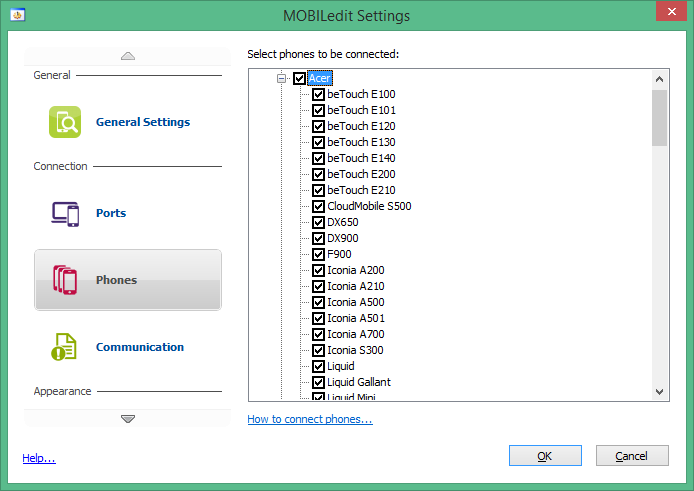Toggle the beTouch E120 checkbox
The image size is (694, 491).
click(x=318, y=126)
